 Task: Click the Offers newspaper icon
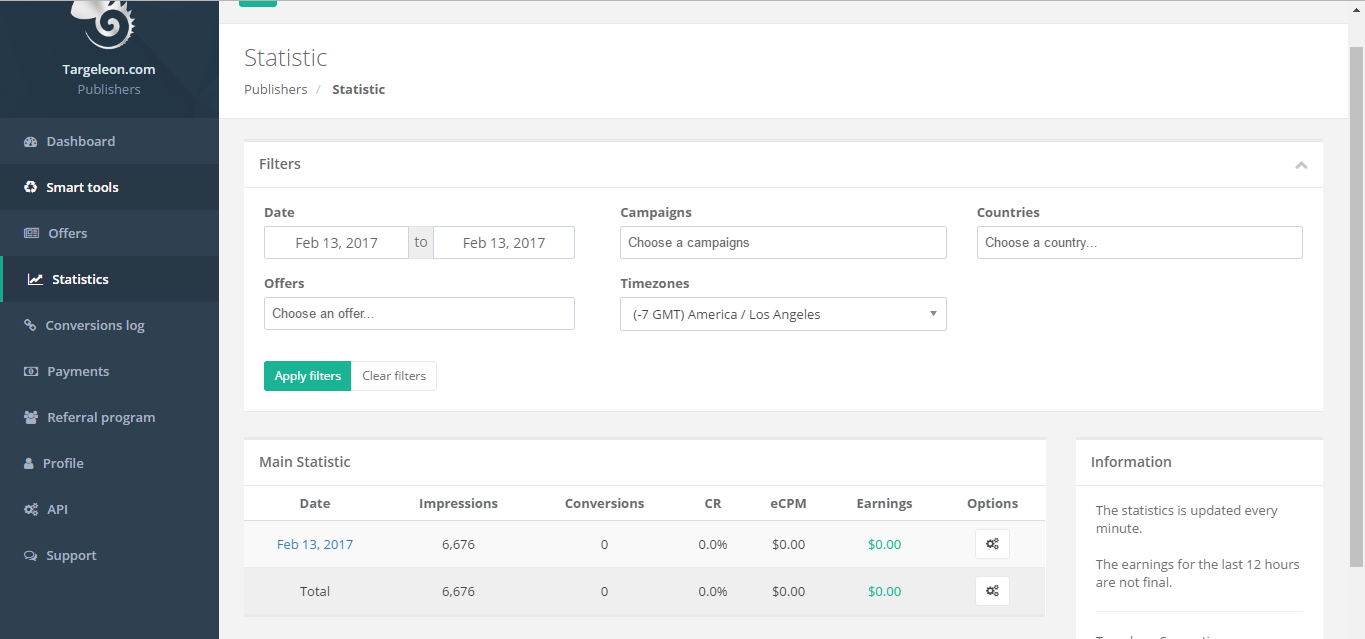(x=31, y=234)
